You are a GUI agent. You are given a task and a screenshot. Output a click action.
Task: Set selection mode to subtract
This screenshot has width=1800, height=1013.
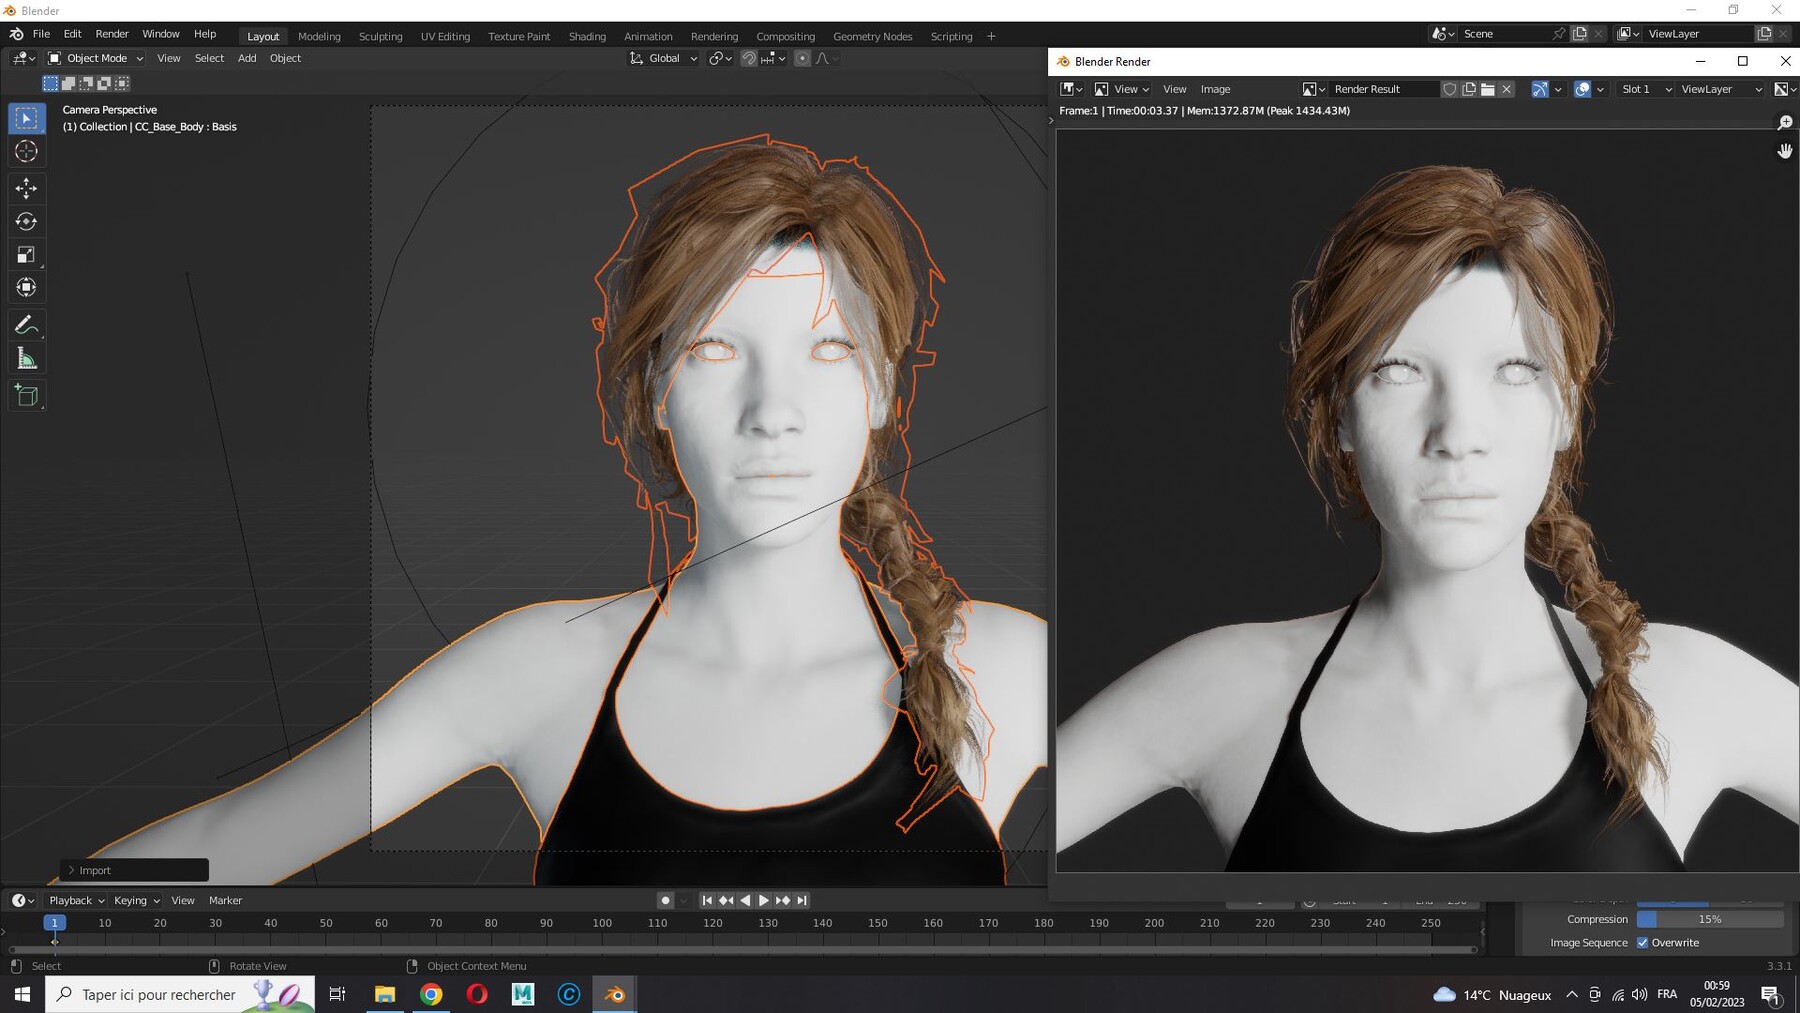pos(86,83)
